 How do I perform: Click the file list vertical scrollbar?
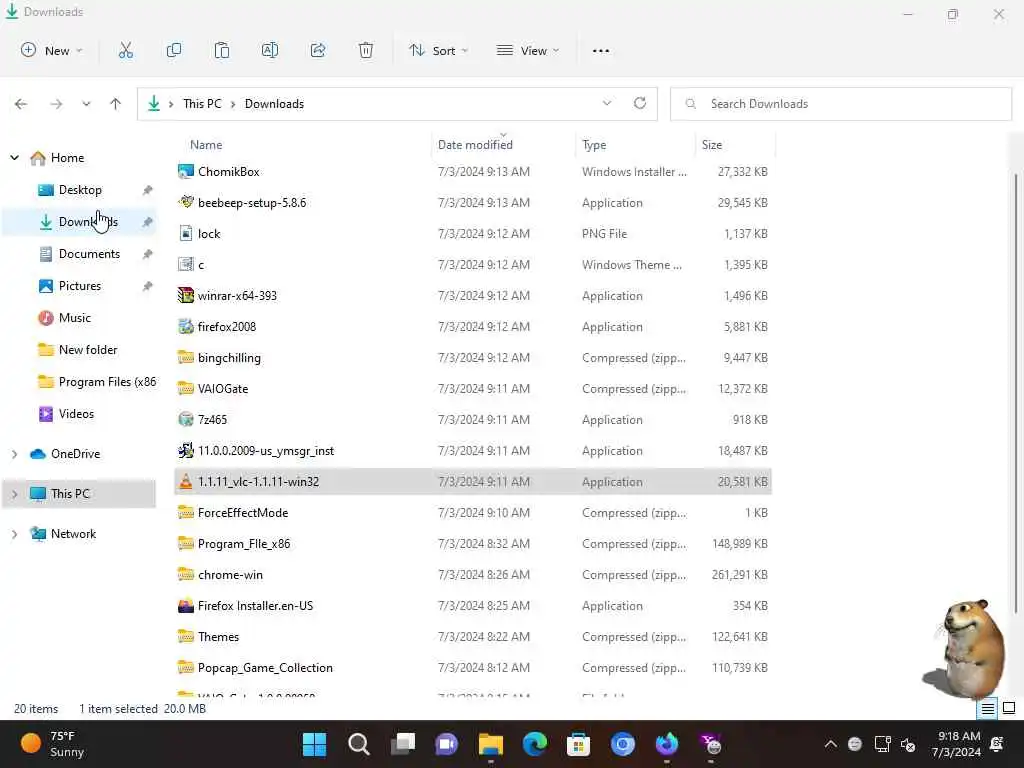point(1016,392)
